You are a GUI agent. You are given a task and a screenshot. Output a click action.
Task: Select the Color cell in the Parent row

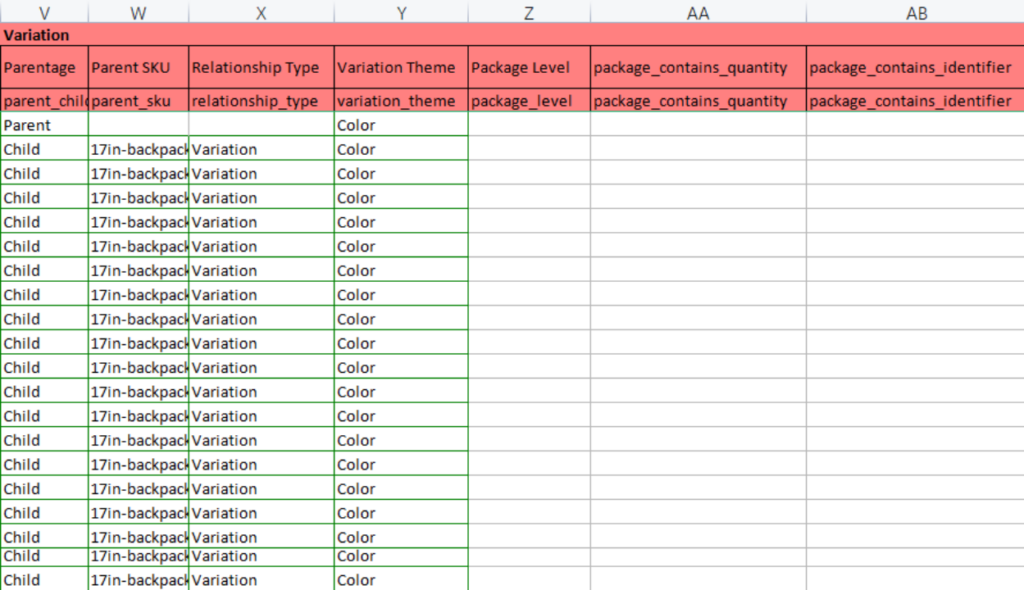pyautogui.click(x=401, y=125)
